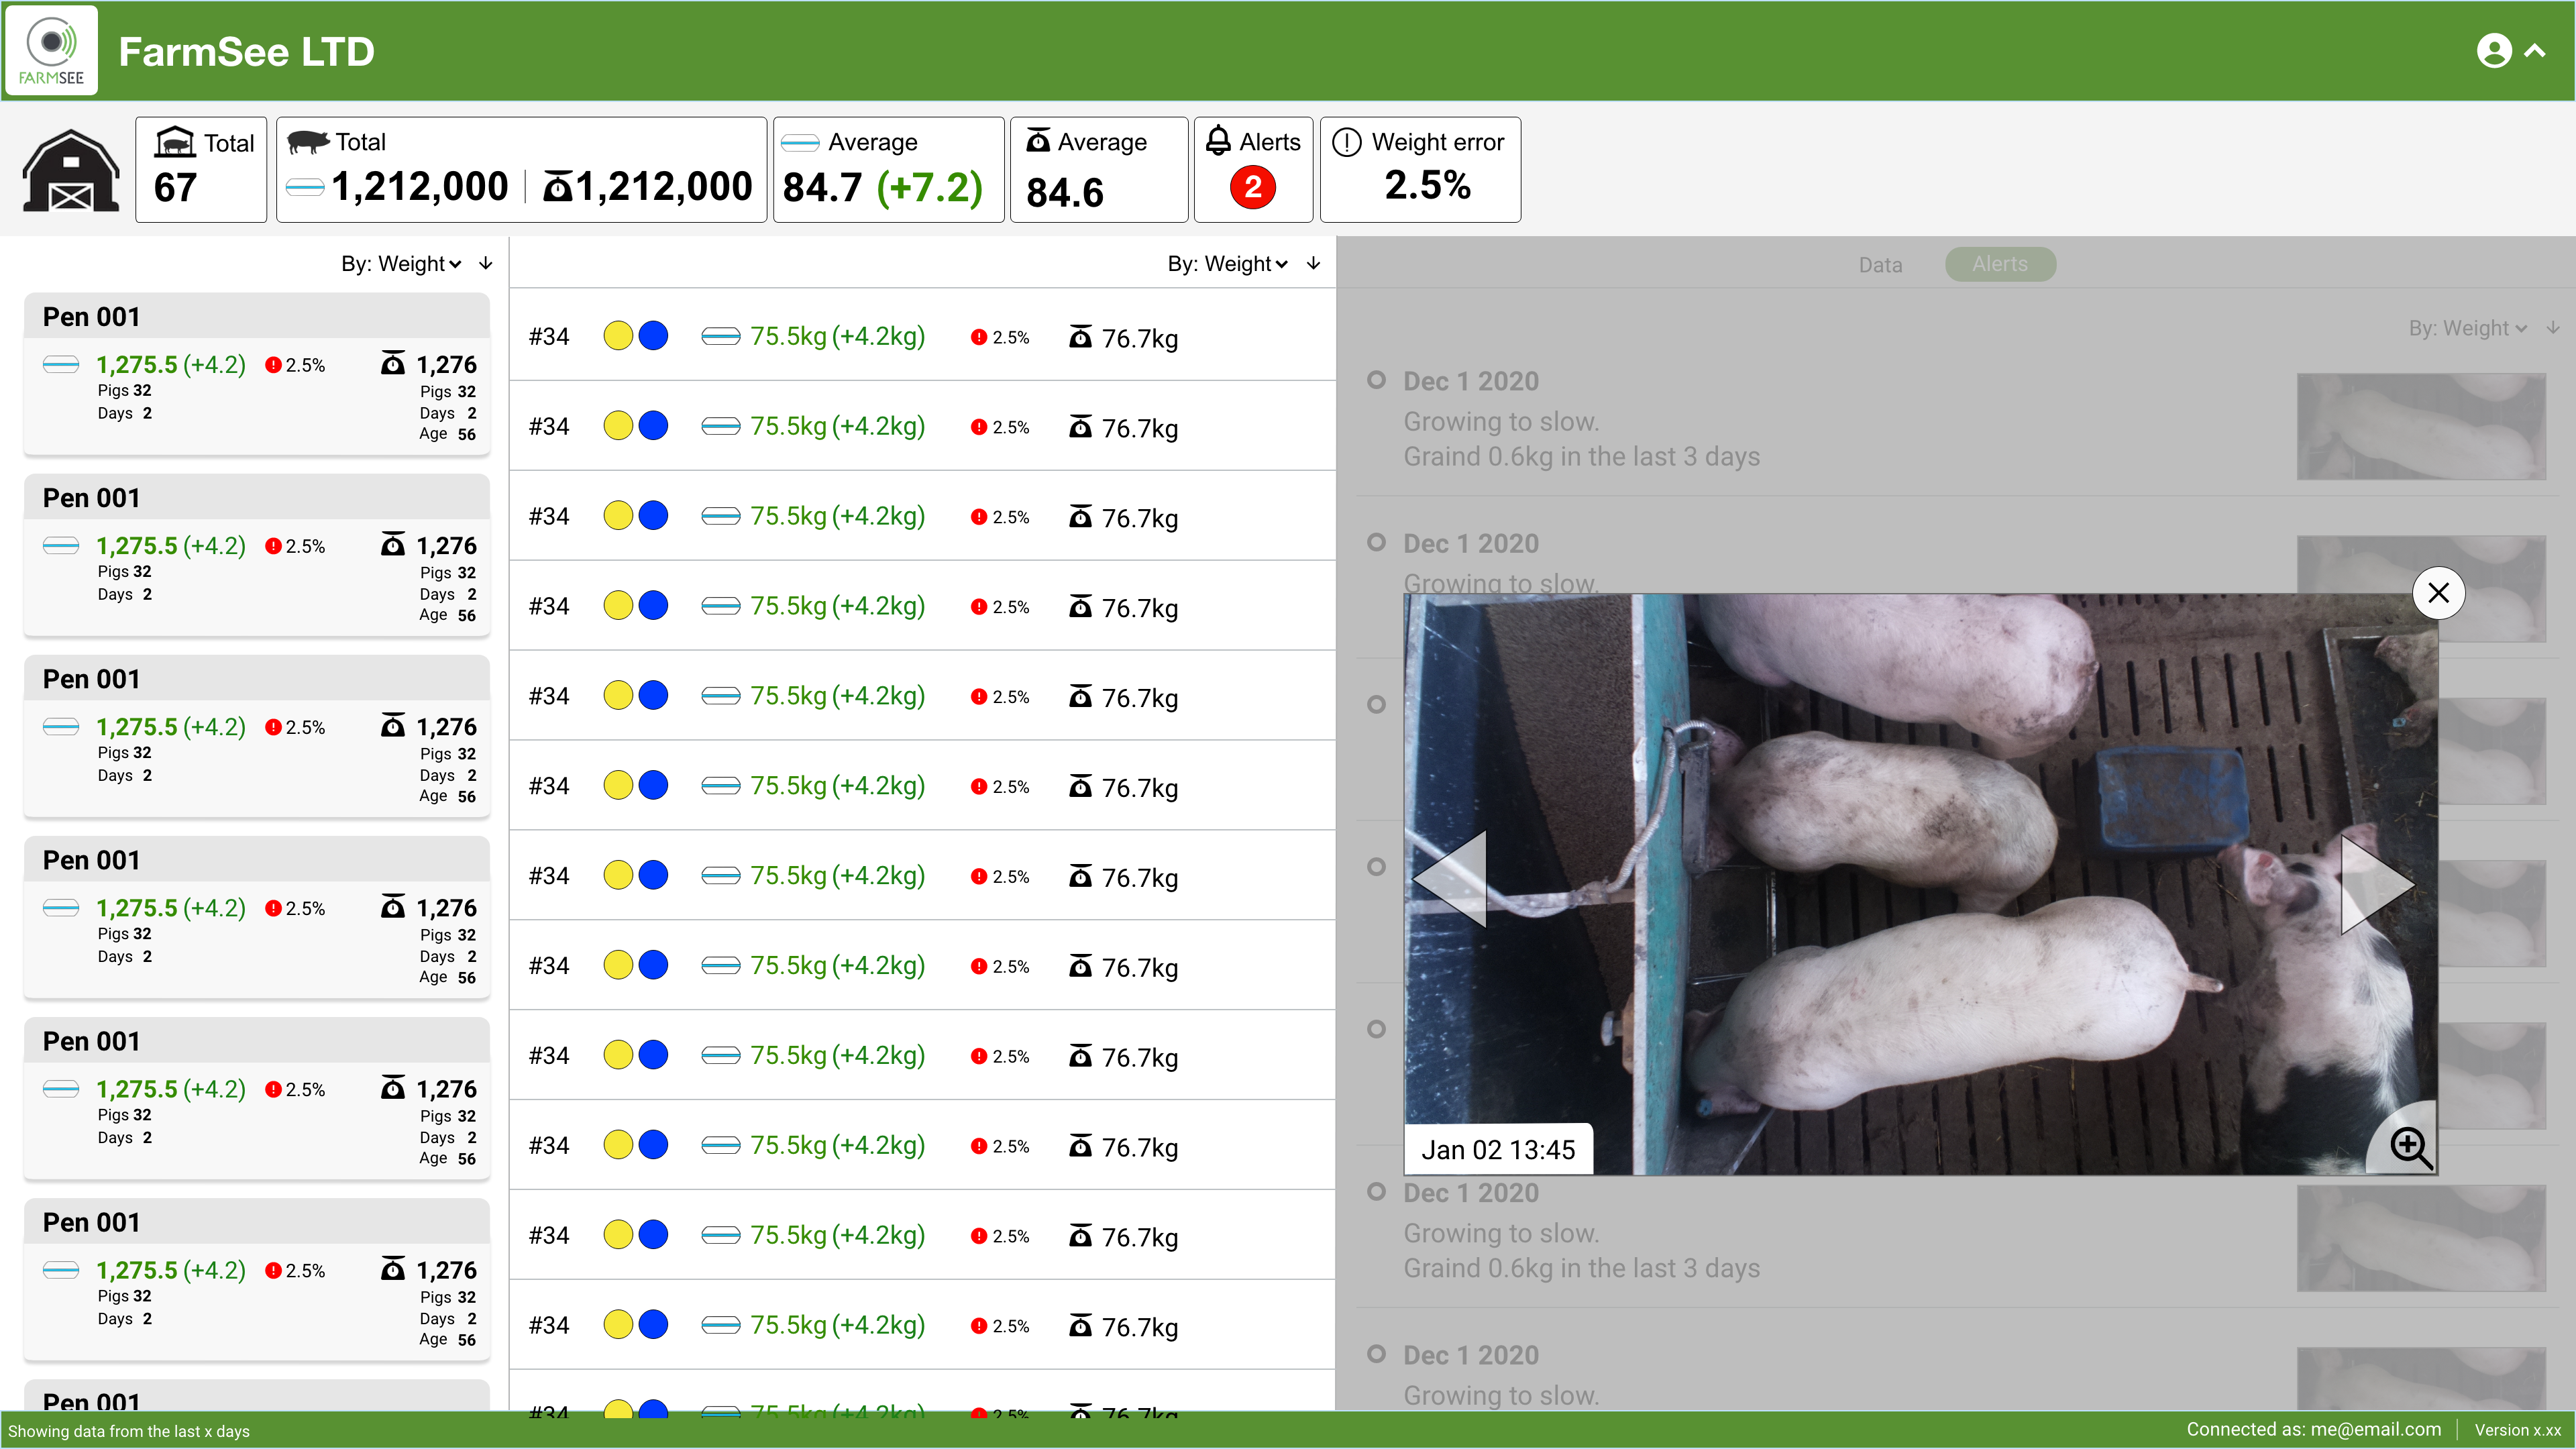Show next image with right arrow
This screenshot has width=2576, height=1449.
pos(2378,884)
